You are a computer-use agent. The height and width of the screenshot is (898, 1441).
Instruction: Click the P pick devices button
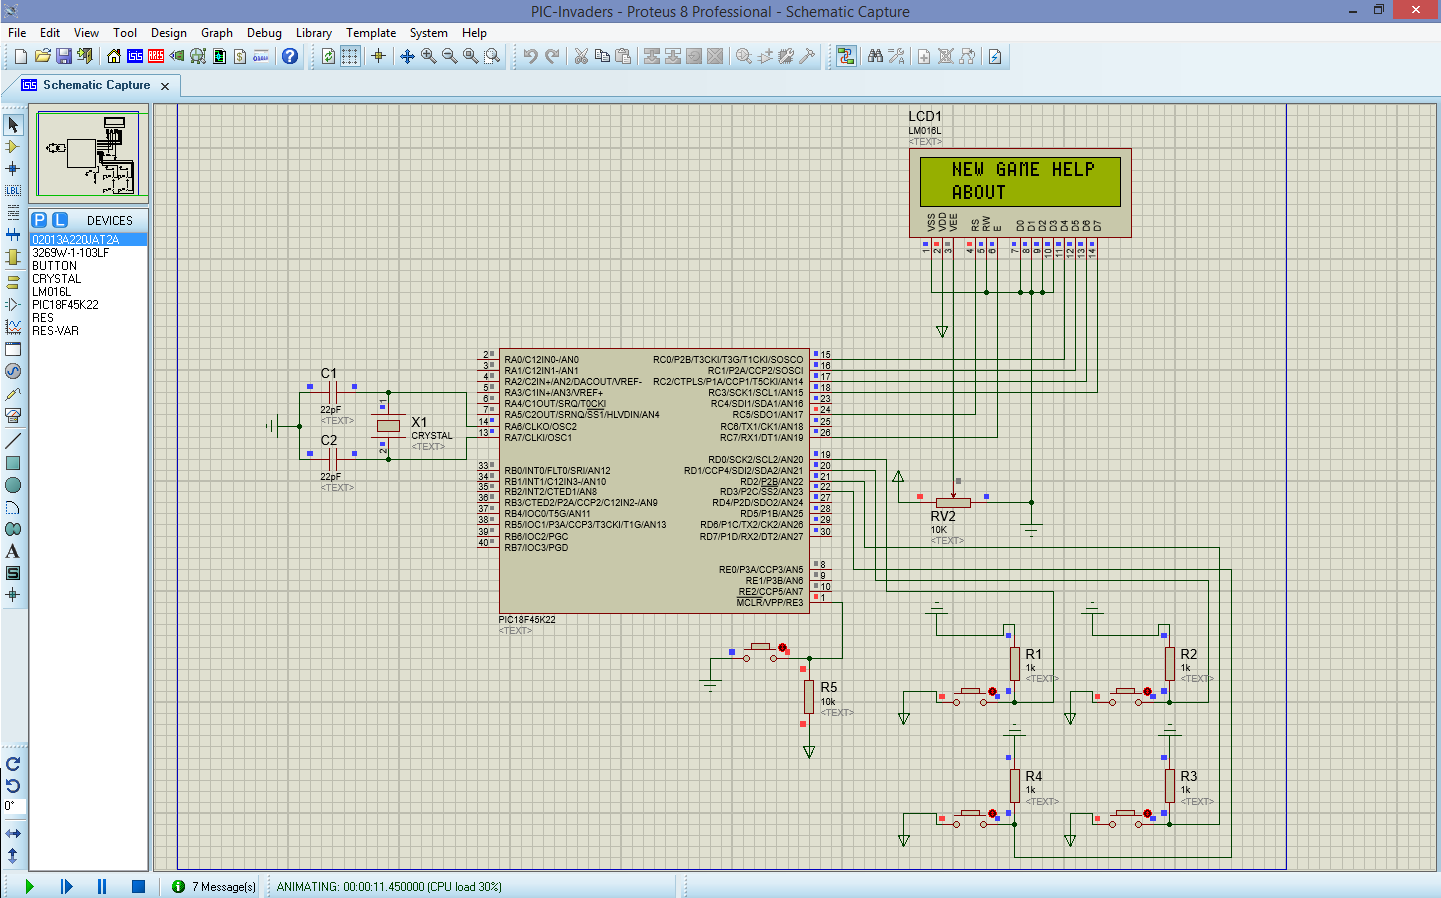39,220
